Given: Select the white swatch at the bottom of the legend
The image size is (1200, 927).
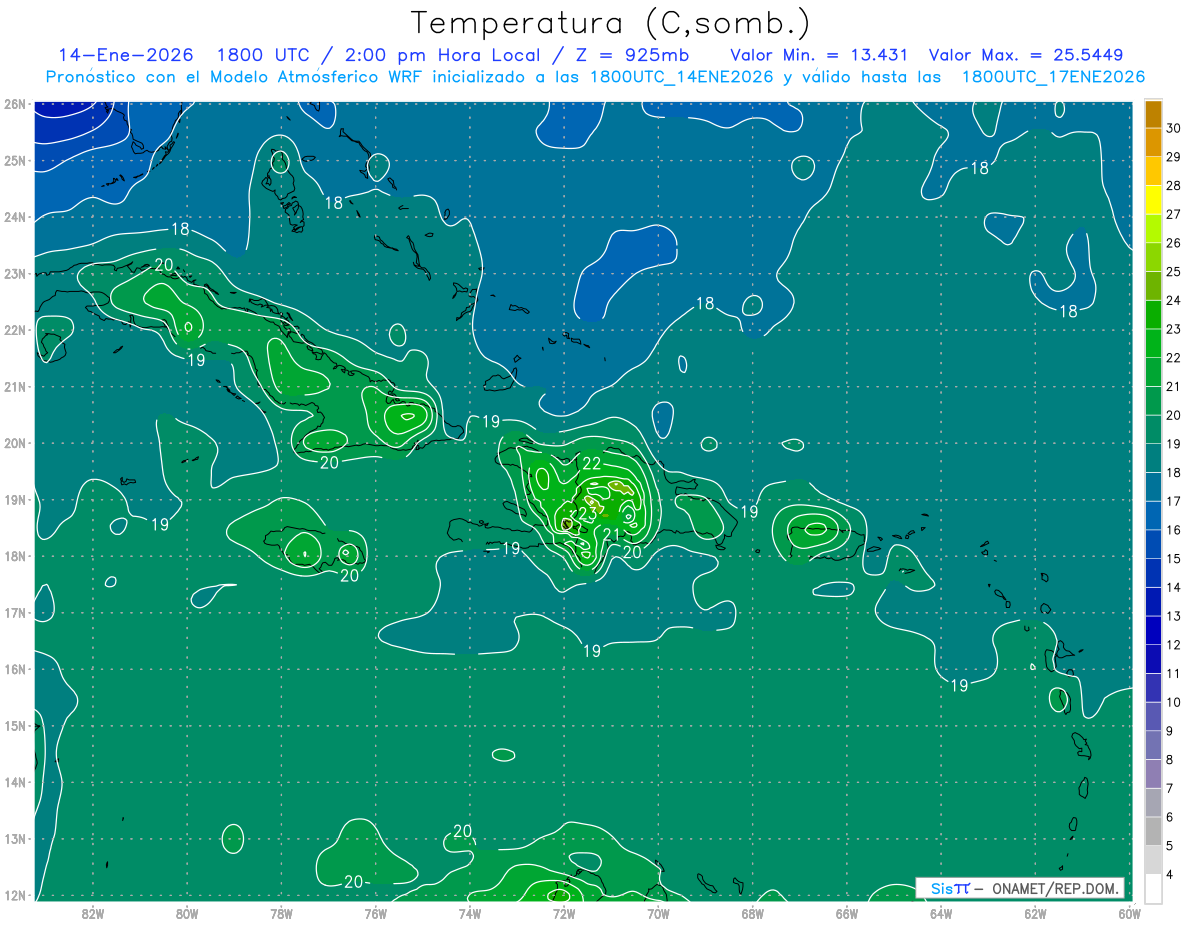Looking at the screenshot, I should pos(1153,888).
